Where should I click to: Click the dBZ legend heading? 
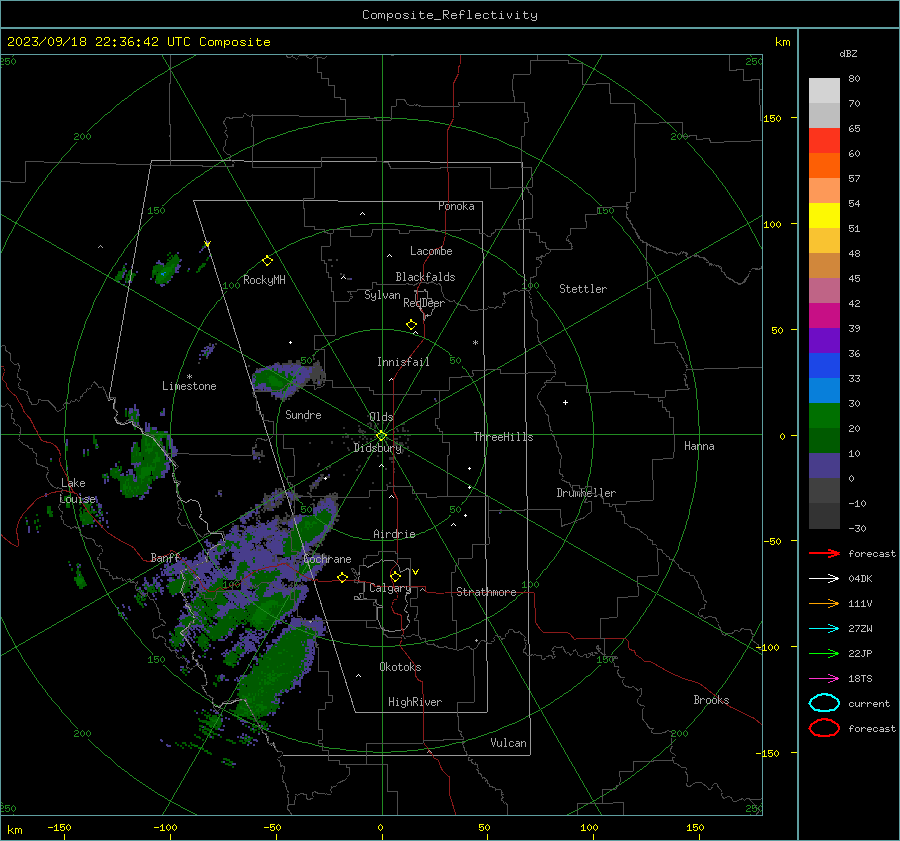pyautogui.click(x=848, y=53)
